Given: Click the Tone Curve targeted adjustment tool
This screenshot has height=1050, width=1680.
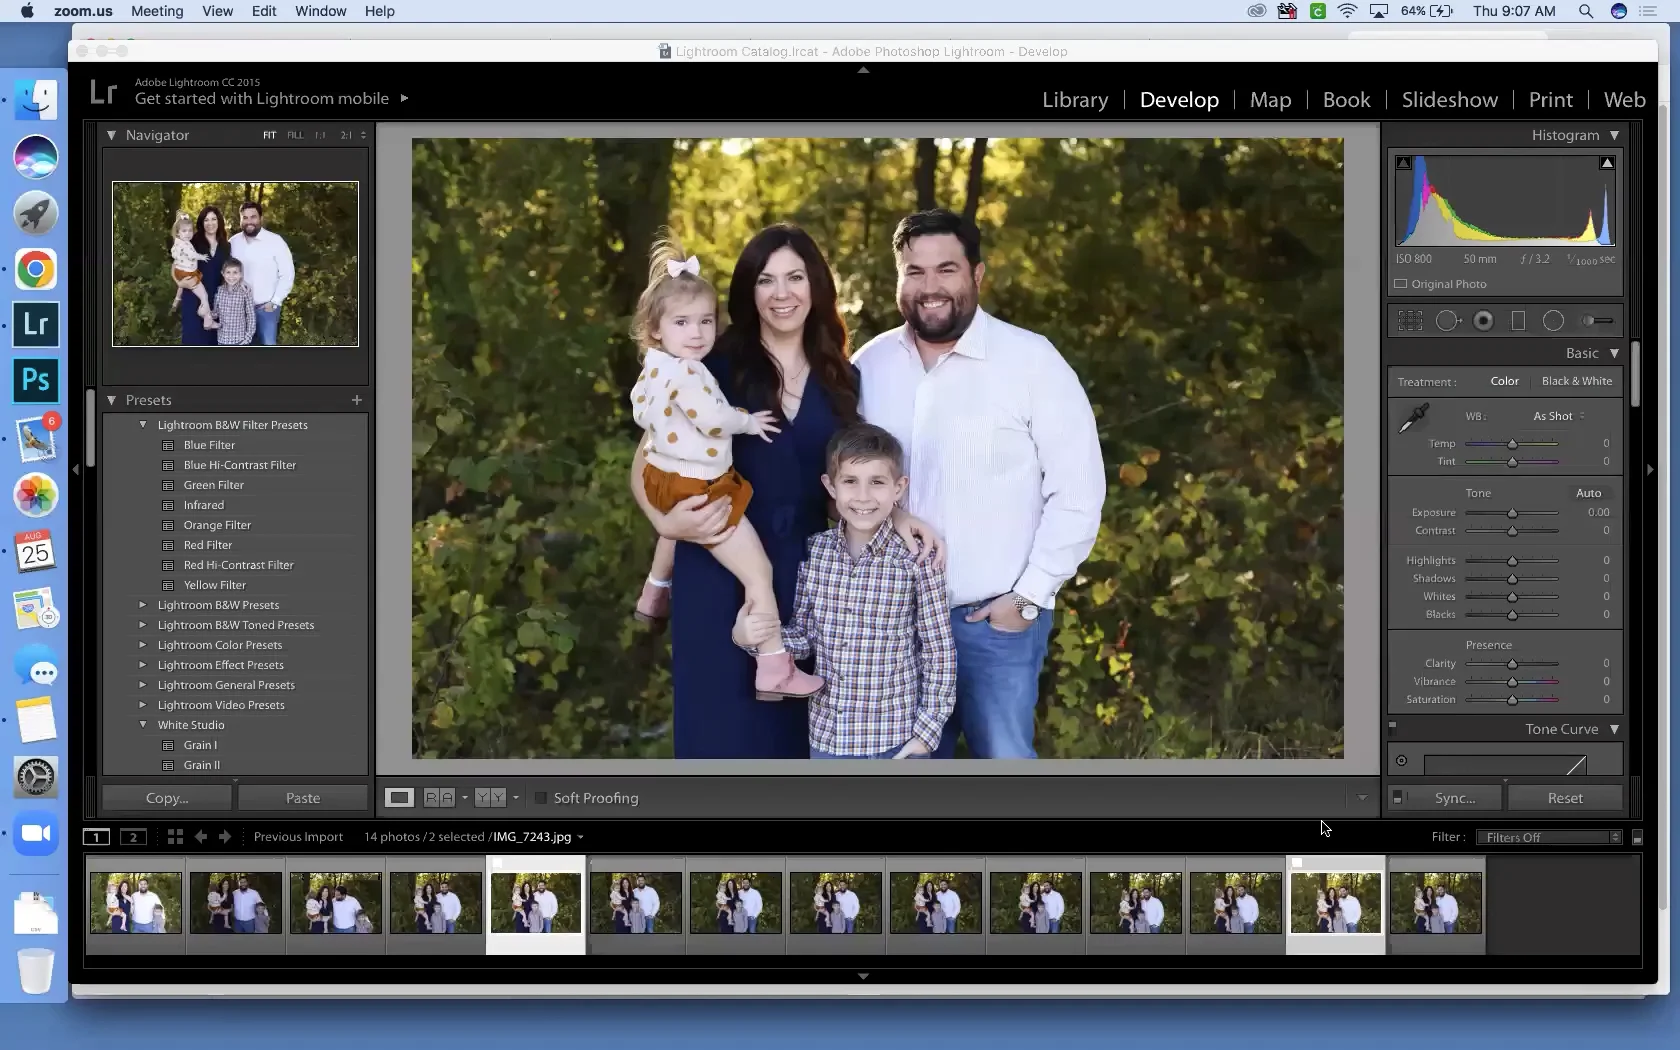Looking at the screenshot, I should point(1401,761).
